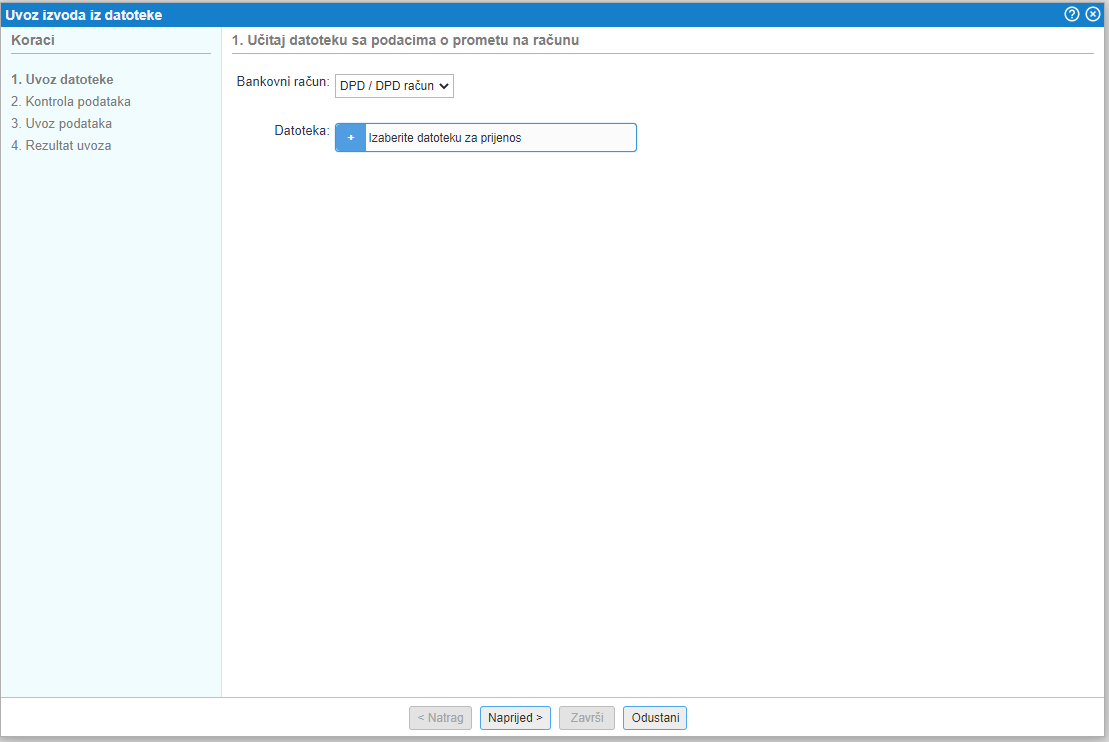The width and height of the screenshot is (1109, 742).
Task: Click the blue plus file upload icon
Action: coord(351,138)
